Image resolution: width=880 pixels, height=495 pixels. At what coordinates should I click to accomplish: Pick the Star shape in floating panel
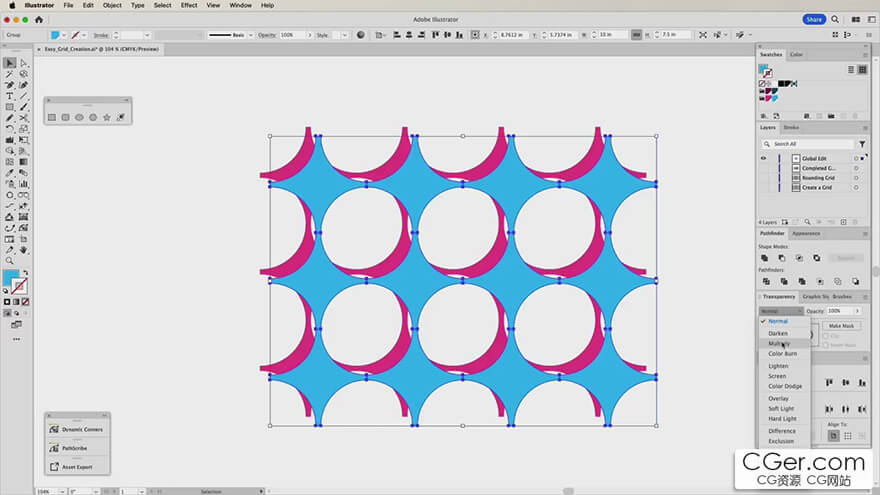click(x=107, y=117)
